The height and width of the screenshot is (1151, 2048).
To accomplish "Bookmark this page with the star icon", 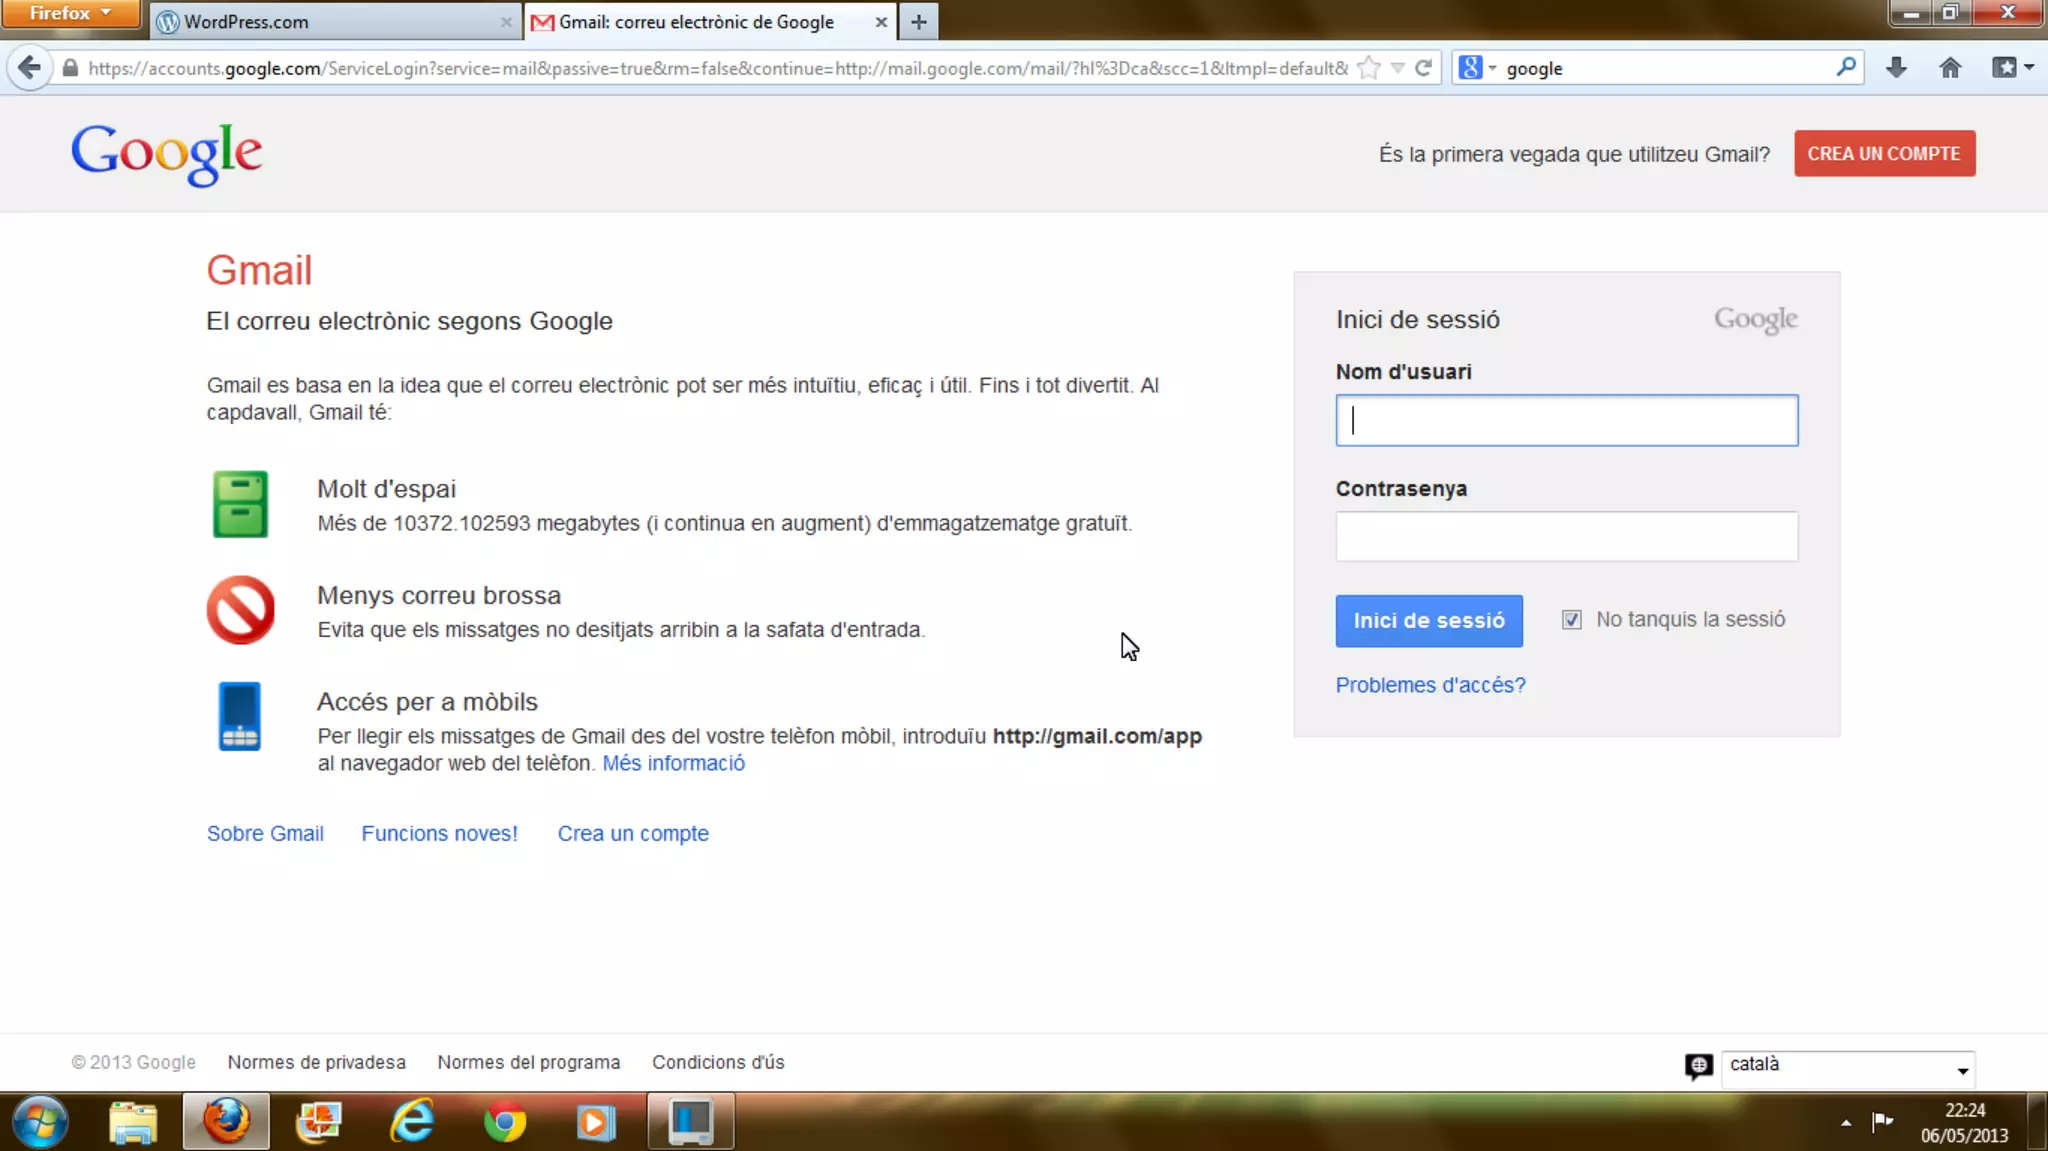I will point(1369,68).
